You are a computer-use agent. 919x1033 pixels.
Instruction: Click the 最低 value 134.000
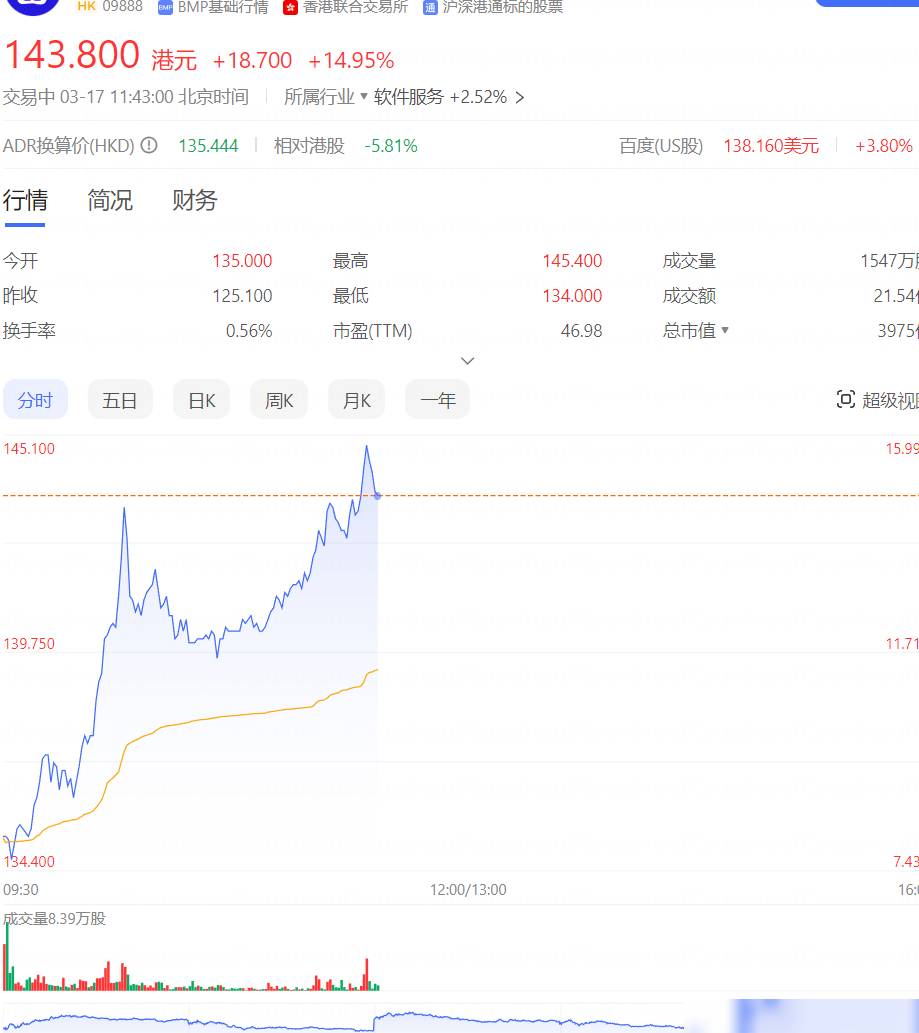[572, 296]
